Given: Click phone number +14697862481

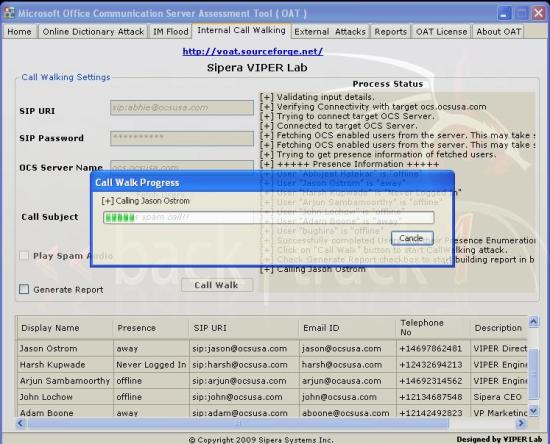Looking at the screenshot, I should tap(433, 349).
